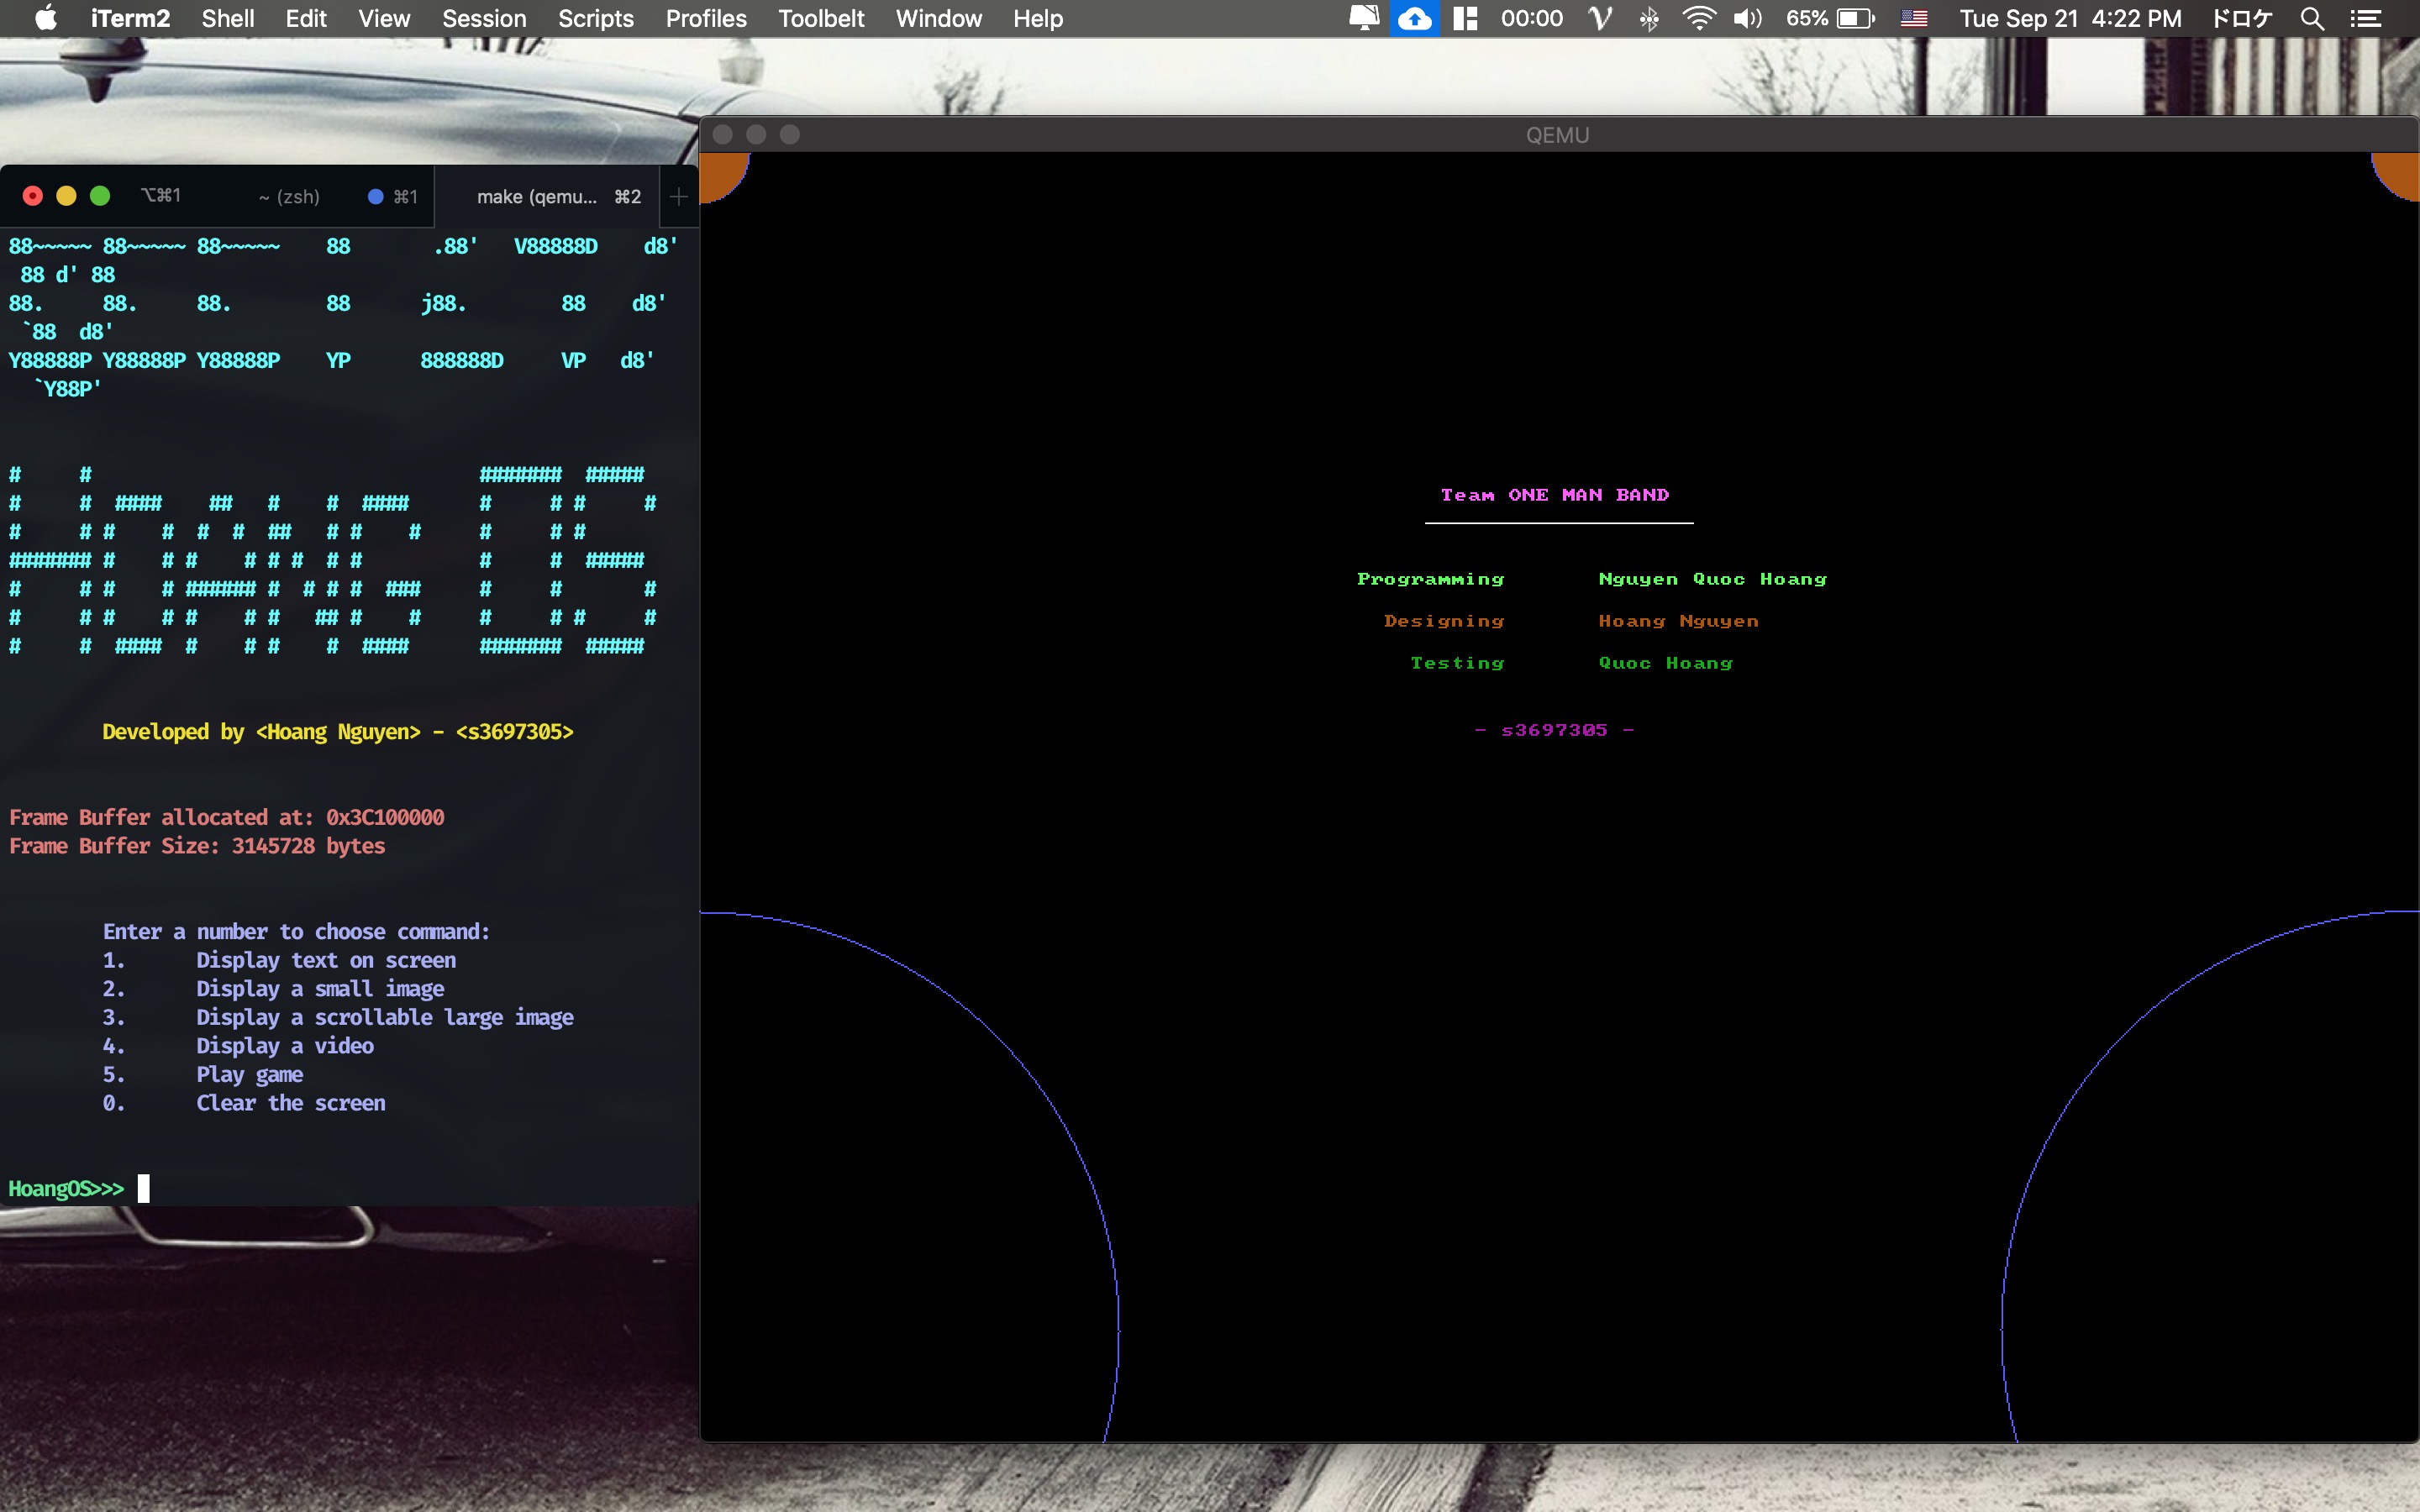
Task: Open Spotlight search magnifier icon
Action: coord(2311,19)
